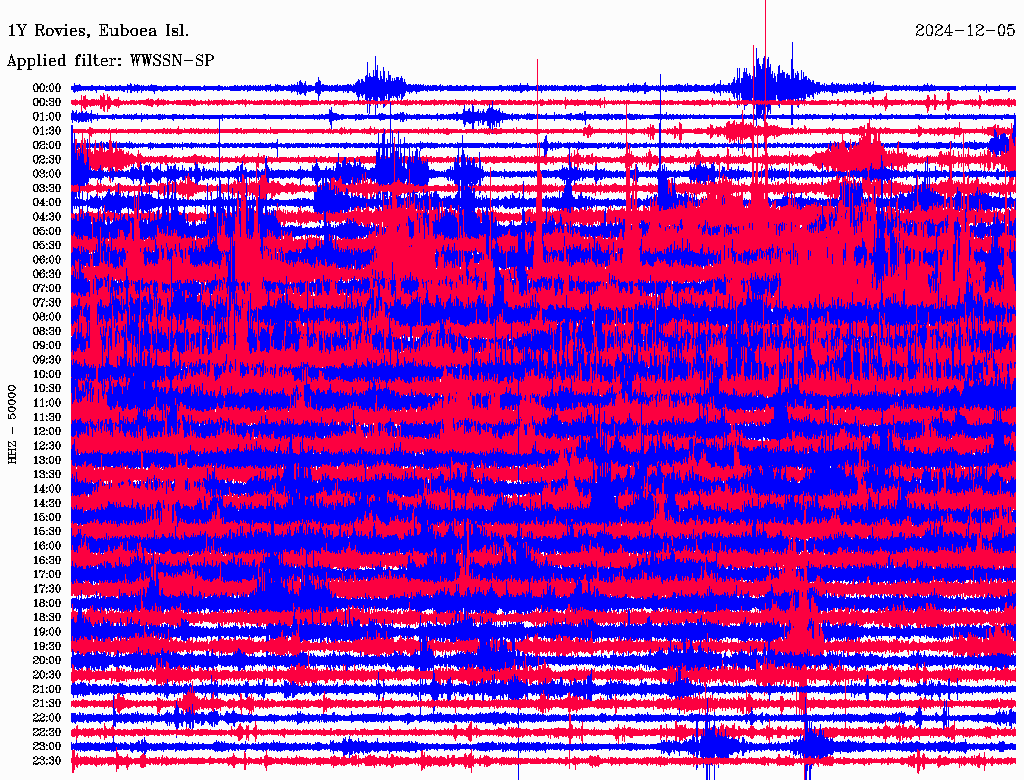1024x780 pixels.
Task: Select the 21:00 time label
Action: click(47, 689)
